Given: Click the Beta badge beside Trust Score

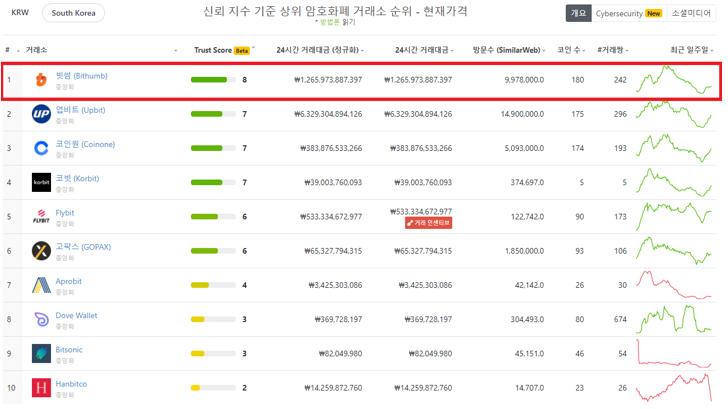Looking at the screenshot, I should (x=242, y=51).
